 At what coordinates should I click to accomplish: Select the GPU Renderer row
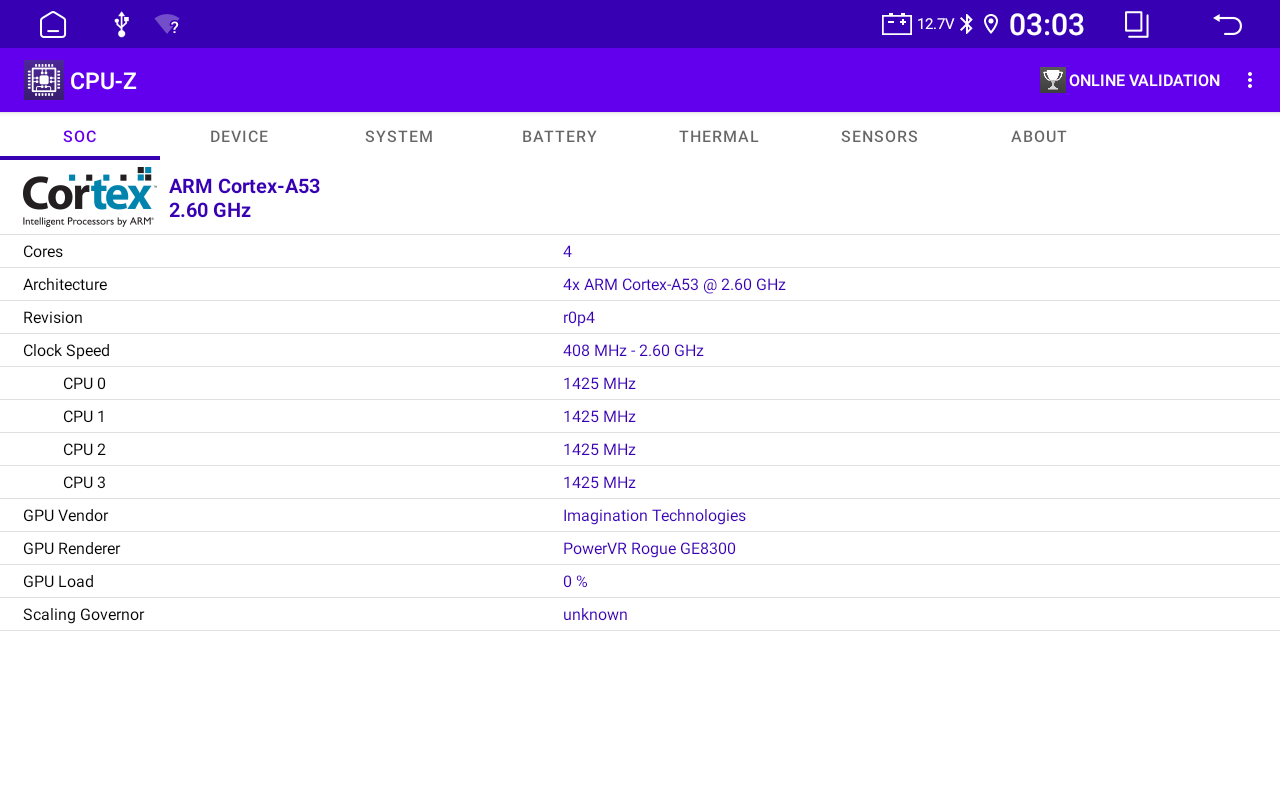click(640, 548)
